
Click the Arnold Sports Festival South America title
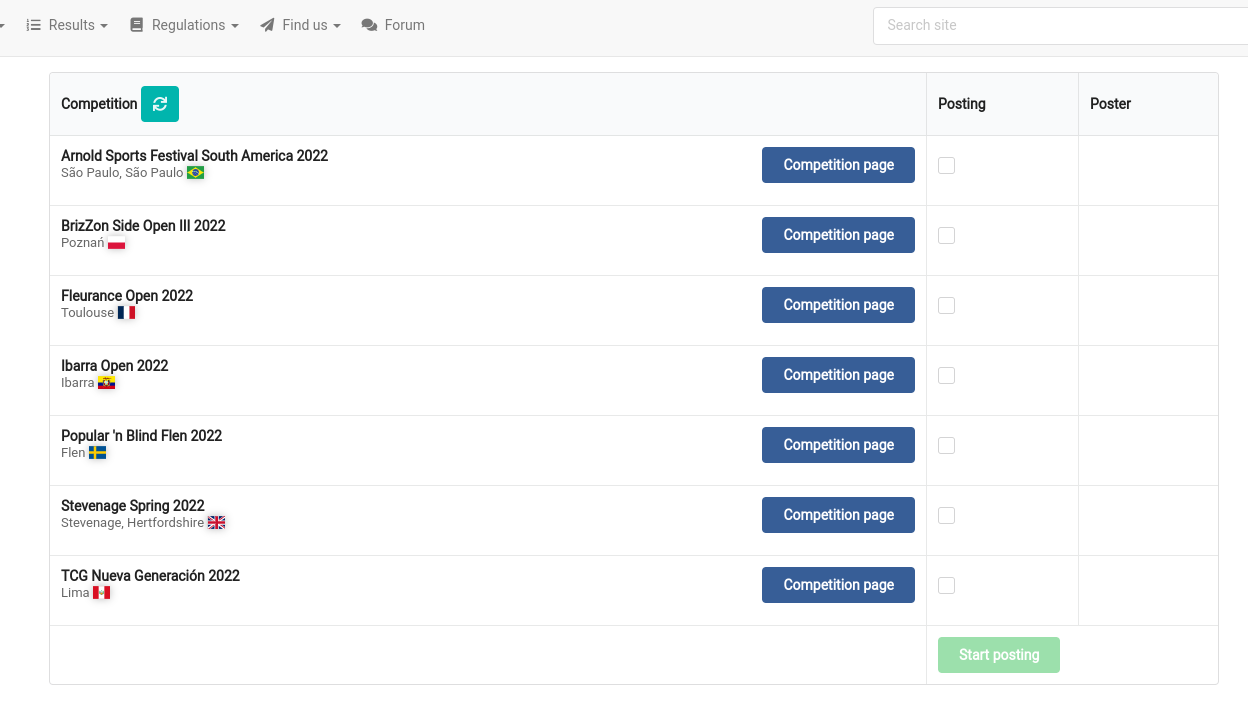pyautogui.click(x=194, y=156)
